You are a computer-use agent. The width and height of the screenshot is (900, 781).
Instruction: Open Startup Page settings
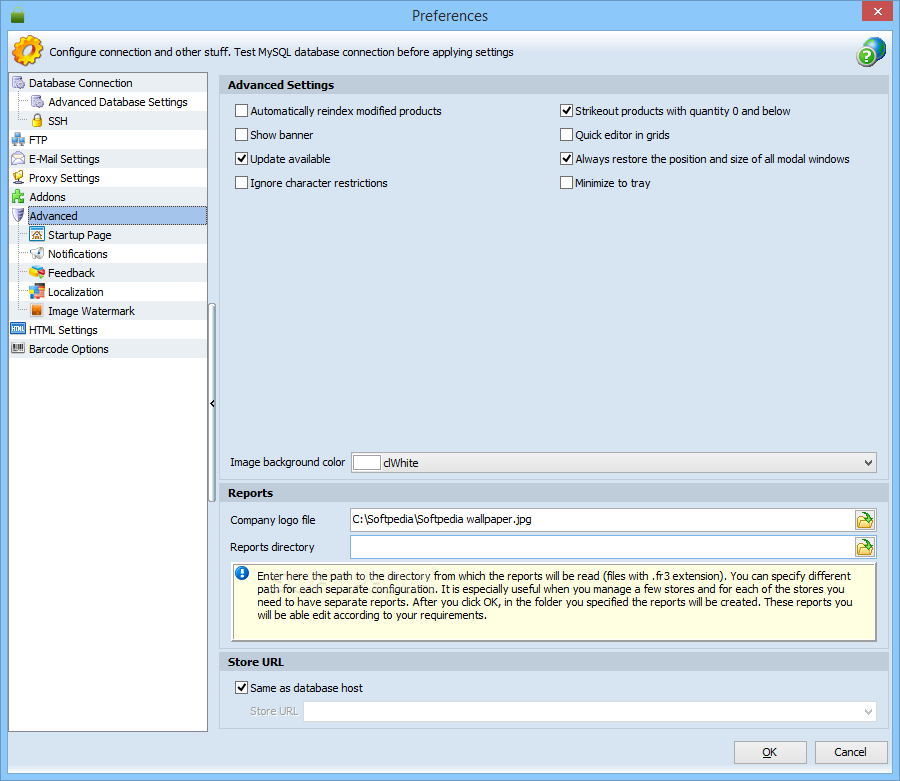[79, 234]
